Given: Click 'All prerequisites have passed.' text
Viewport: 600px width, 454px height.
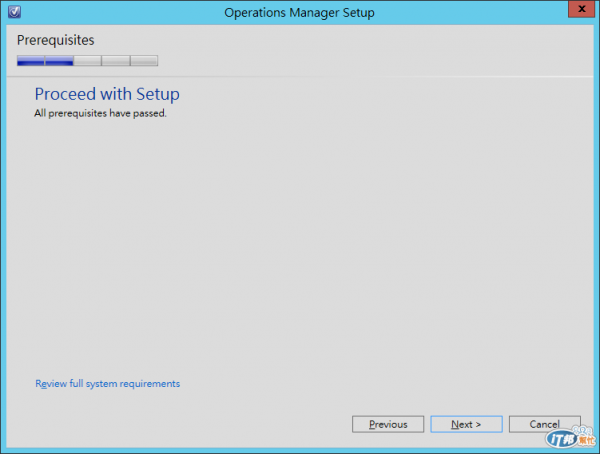Looking at the screenshot, I should click(x=100, y=113).
